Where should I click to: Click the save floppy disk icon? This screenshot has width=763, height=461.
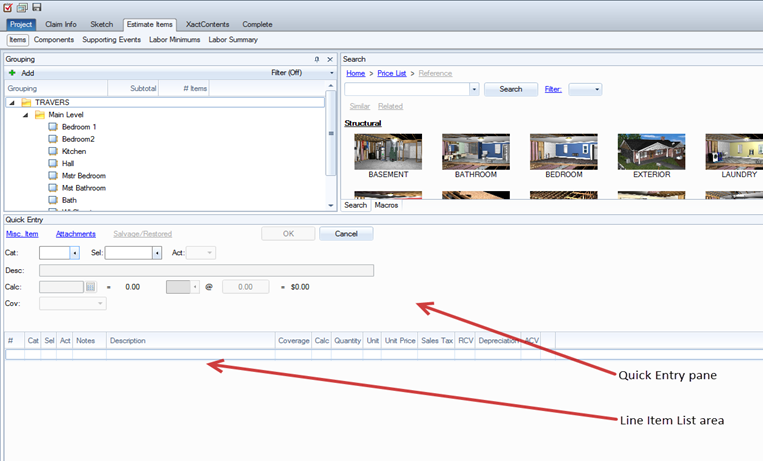pyautogui.click(x=37, y=7)
